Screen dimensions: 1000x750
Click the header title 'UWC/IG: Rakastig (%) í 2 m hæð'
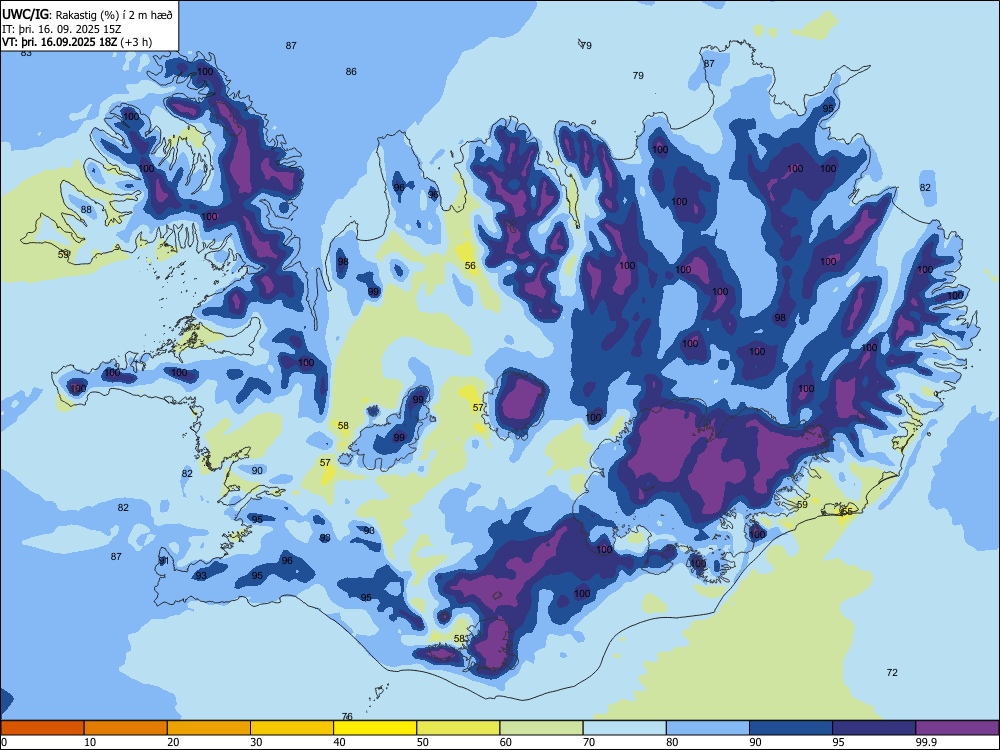pos(87,14)
